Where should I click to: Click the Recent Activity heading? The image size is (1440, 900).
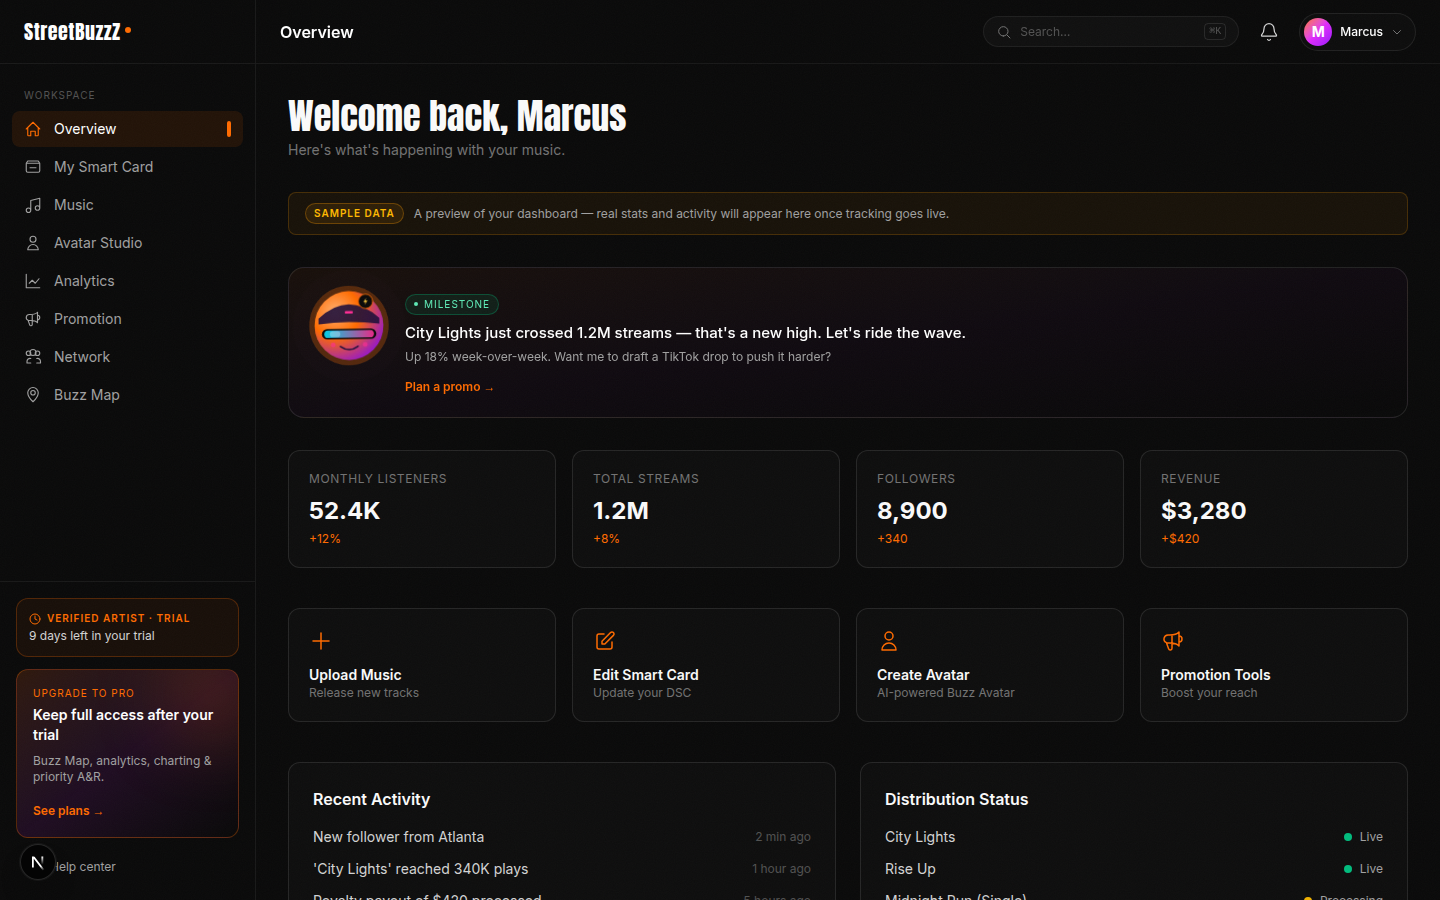(x=371, y=799)
